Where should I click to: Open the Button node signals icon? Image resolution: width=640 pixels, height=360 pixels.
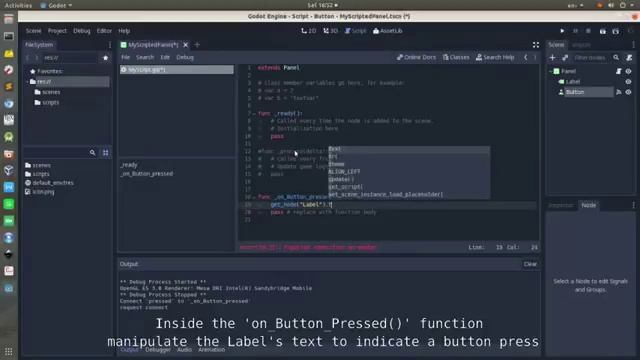click(x=619, y=92)
